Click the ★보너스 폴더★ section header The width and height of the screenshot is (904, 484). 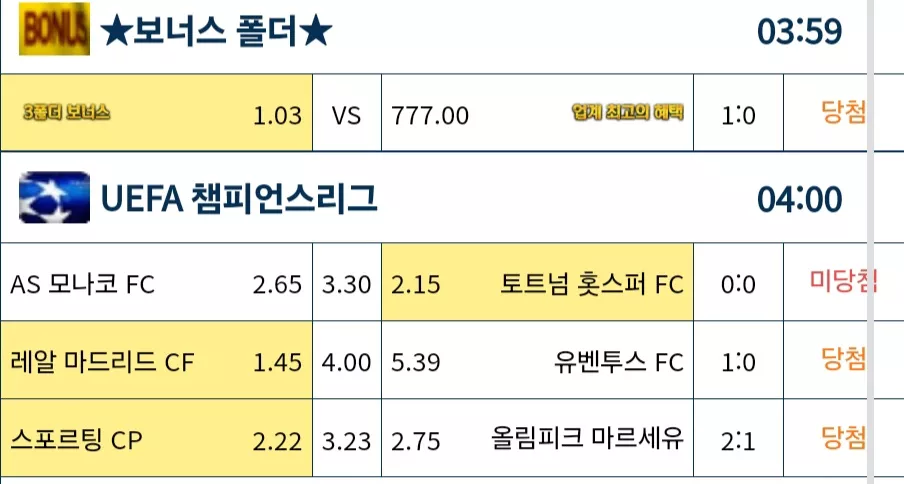click(216, 31)
